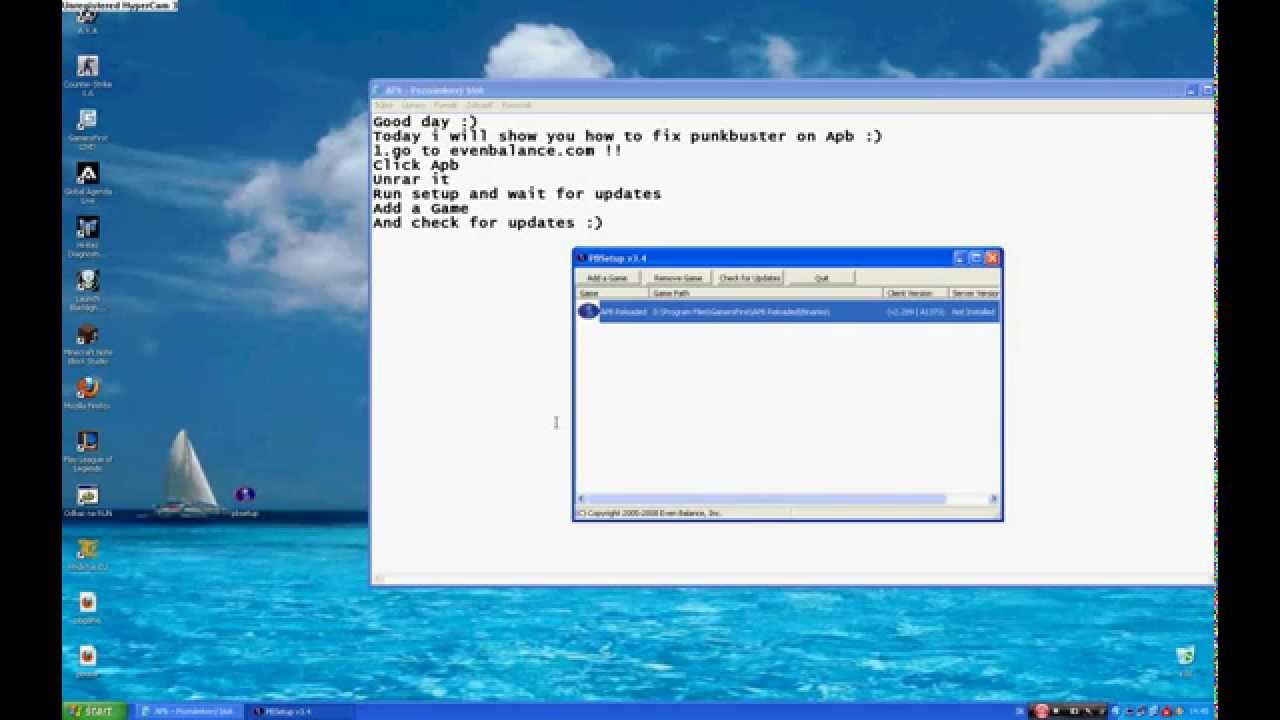The image size is (1280, 720).
Task: Click the Server Version column header
Action: point(974,293)
